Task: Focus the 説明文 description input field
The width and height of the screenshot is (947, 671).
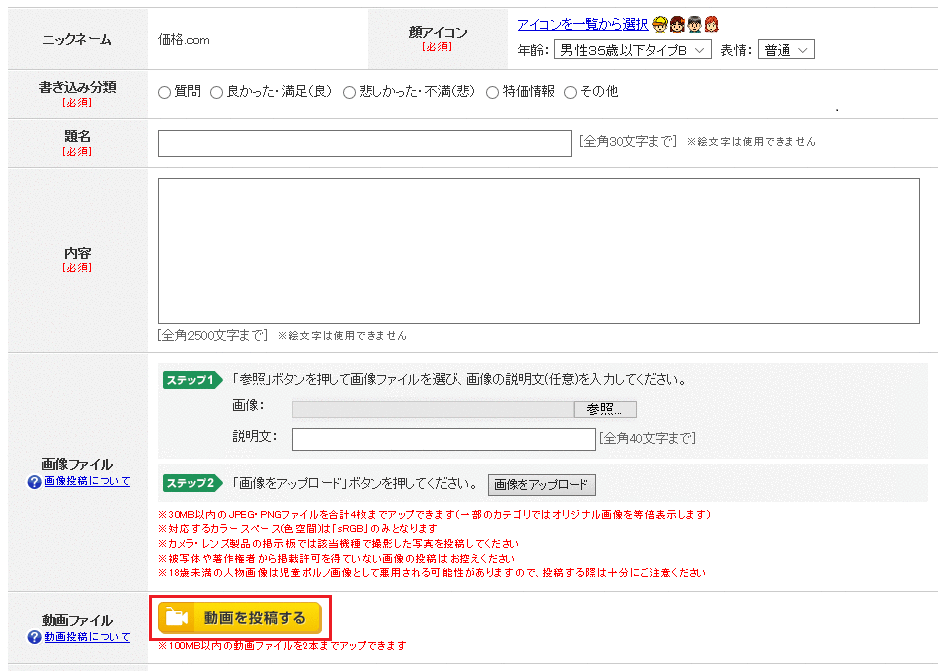Action: coord(444,439)
